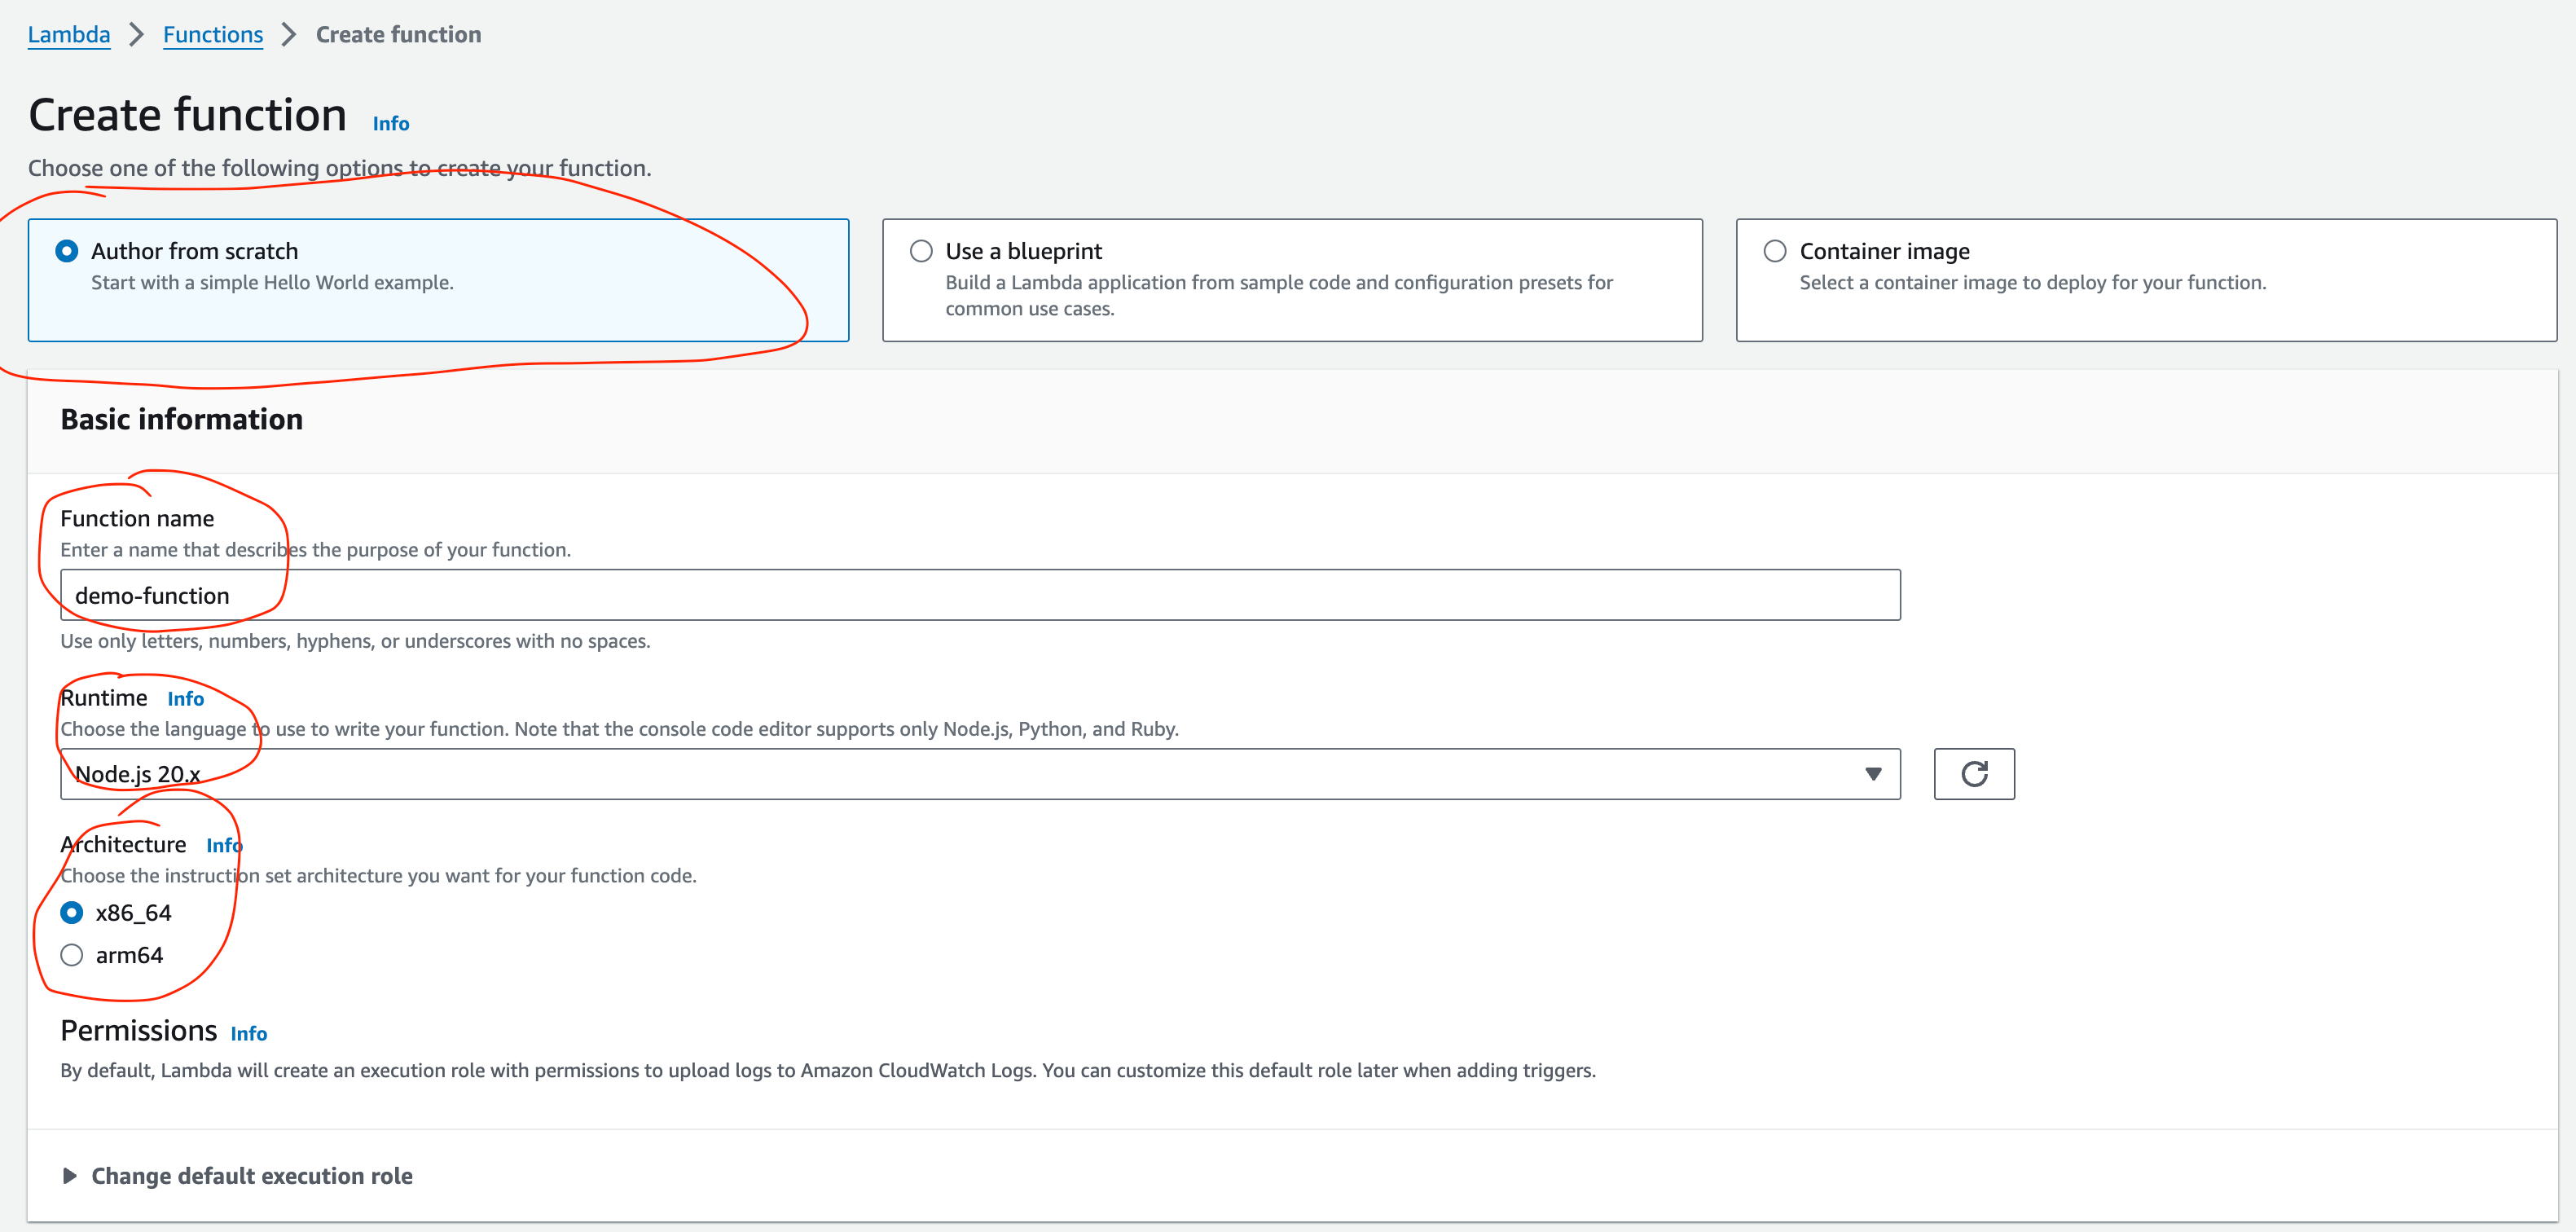Open the Functions breadcrumb link
The width and height of the screenshot is (2576, 1232).
pos(213,35)
